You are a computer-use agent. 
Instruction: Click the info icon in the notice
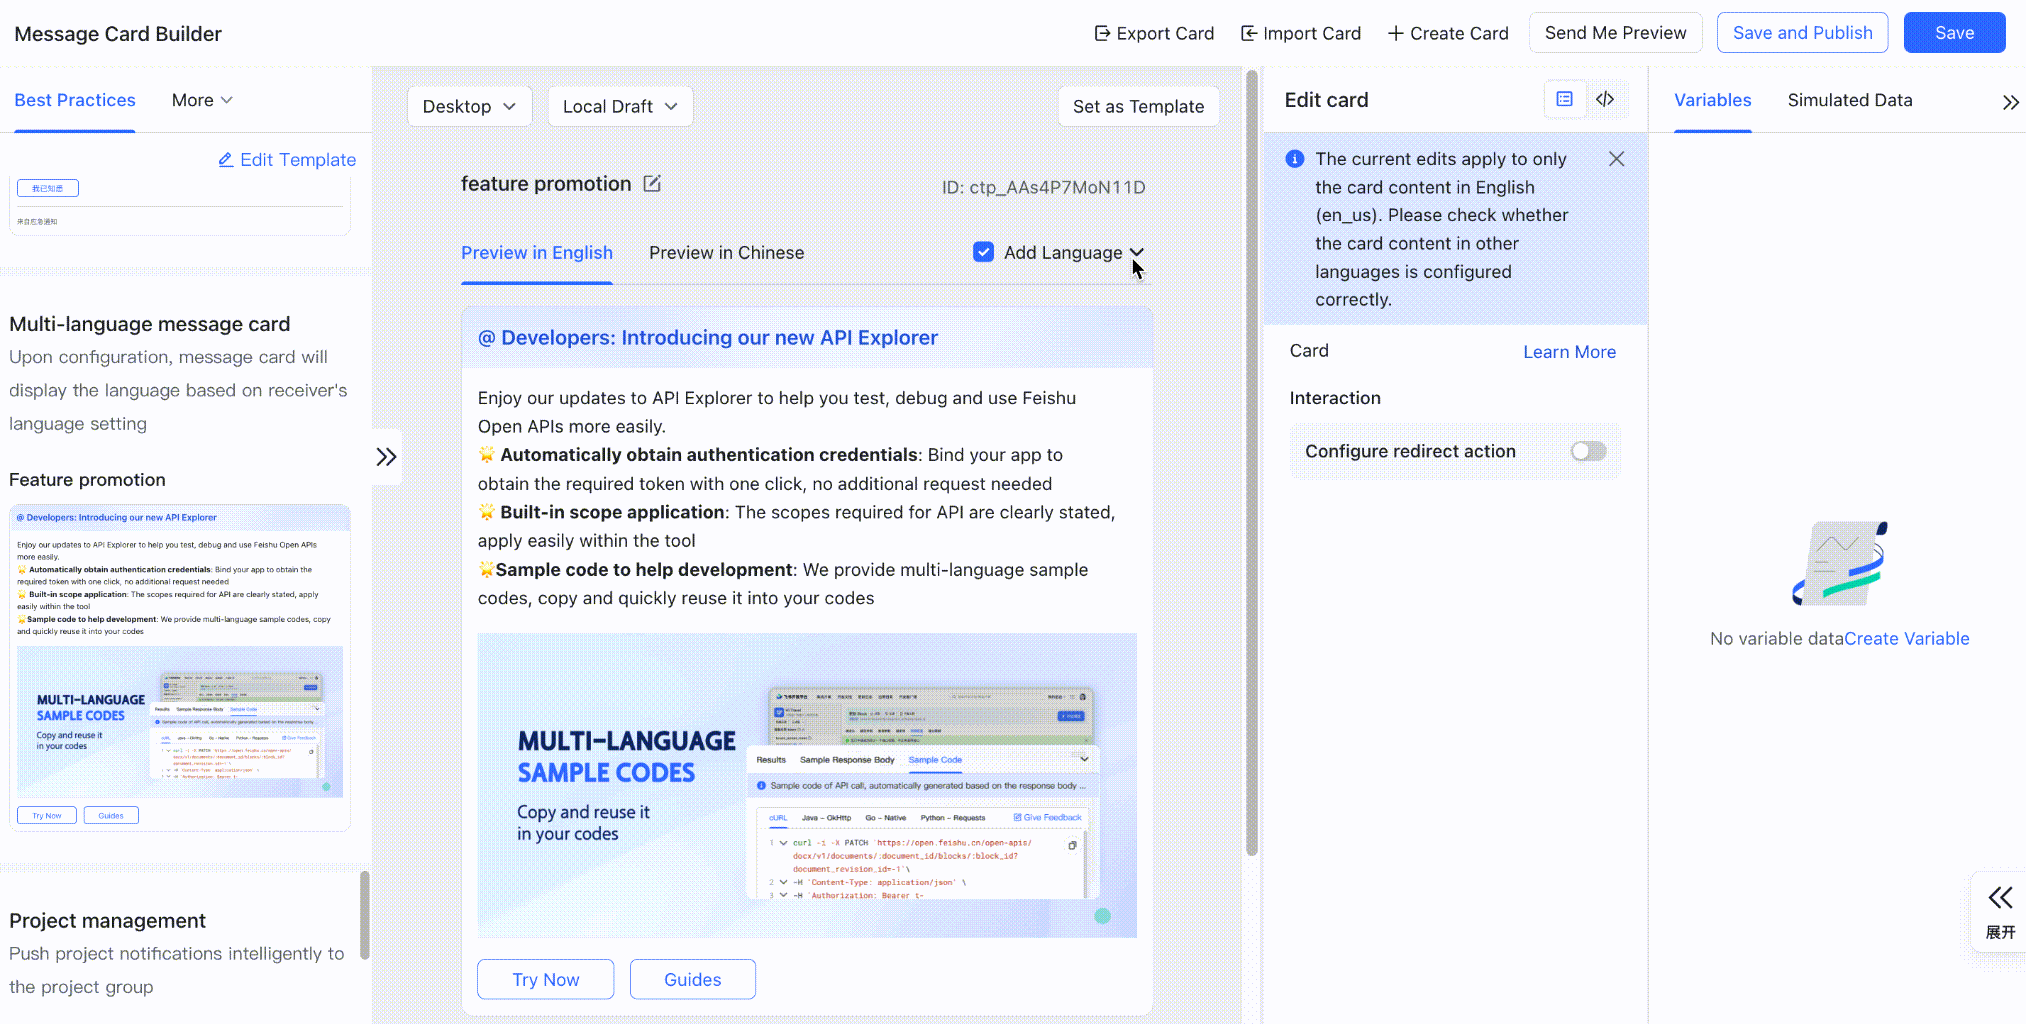[x=1295, y=159]
